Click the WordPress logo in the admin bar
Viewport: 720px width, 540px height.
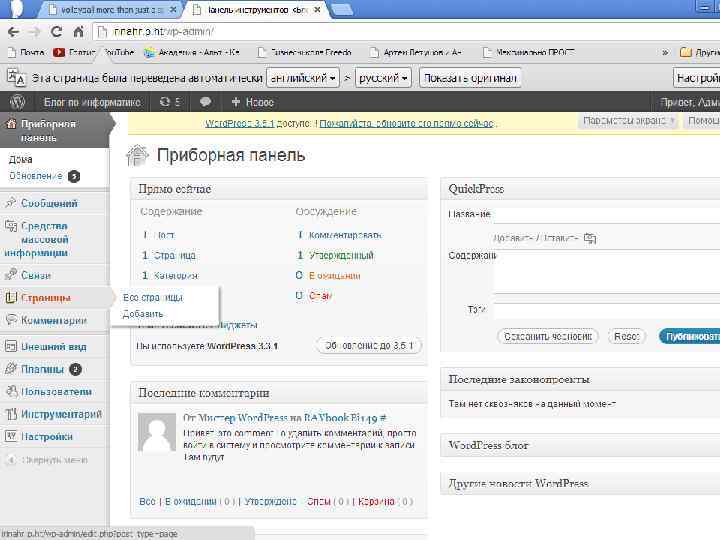click(x=17, y=102)
